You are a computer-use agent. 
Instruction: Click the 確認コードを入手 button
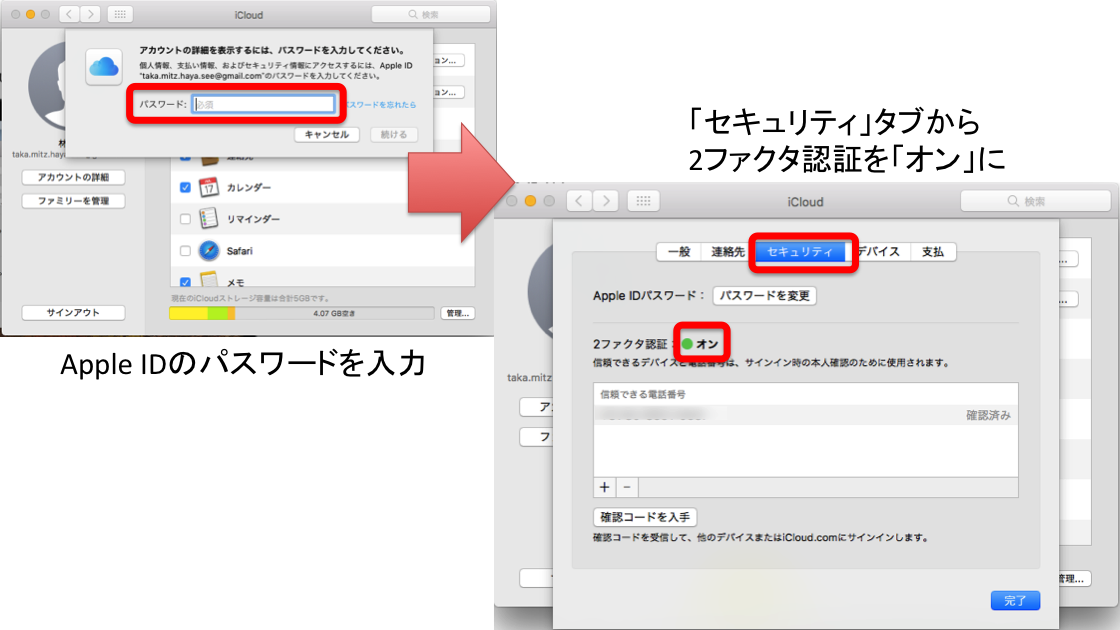point(645,517)
